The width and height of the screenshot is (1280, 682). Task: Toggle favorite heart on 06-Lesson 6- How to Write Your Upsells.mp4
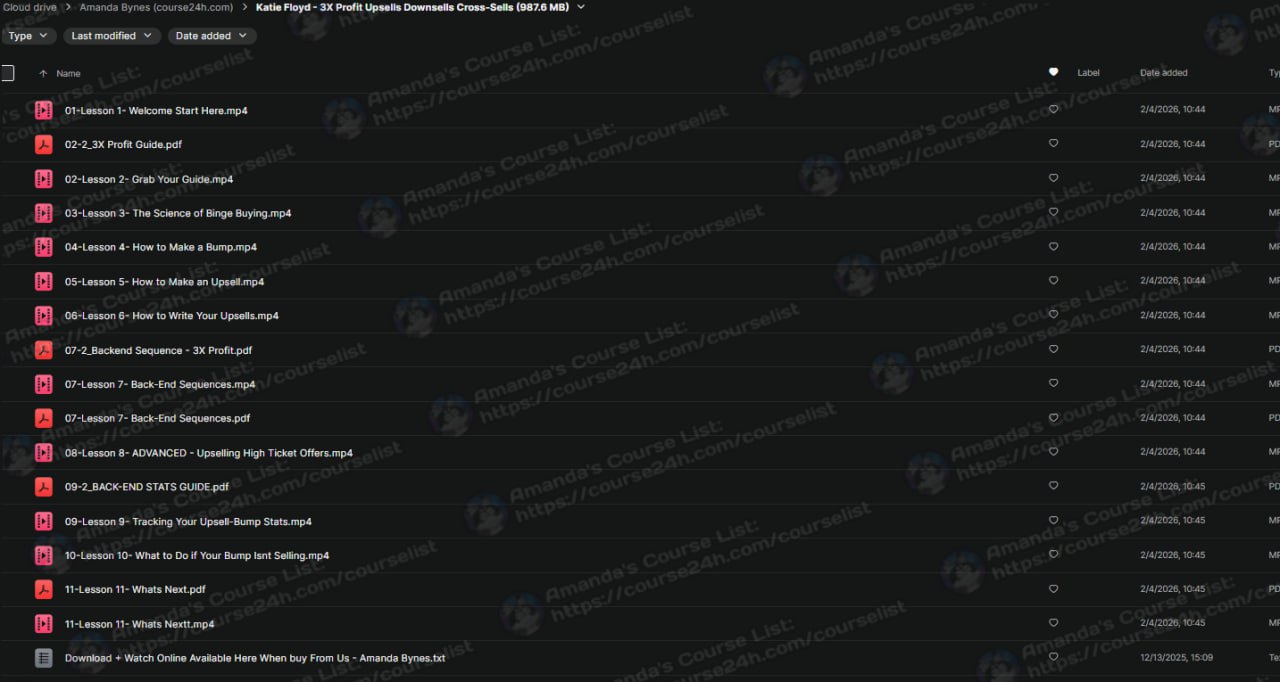coord(1053,315)
